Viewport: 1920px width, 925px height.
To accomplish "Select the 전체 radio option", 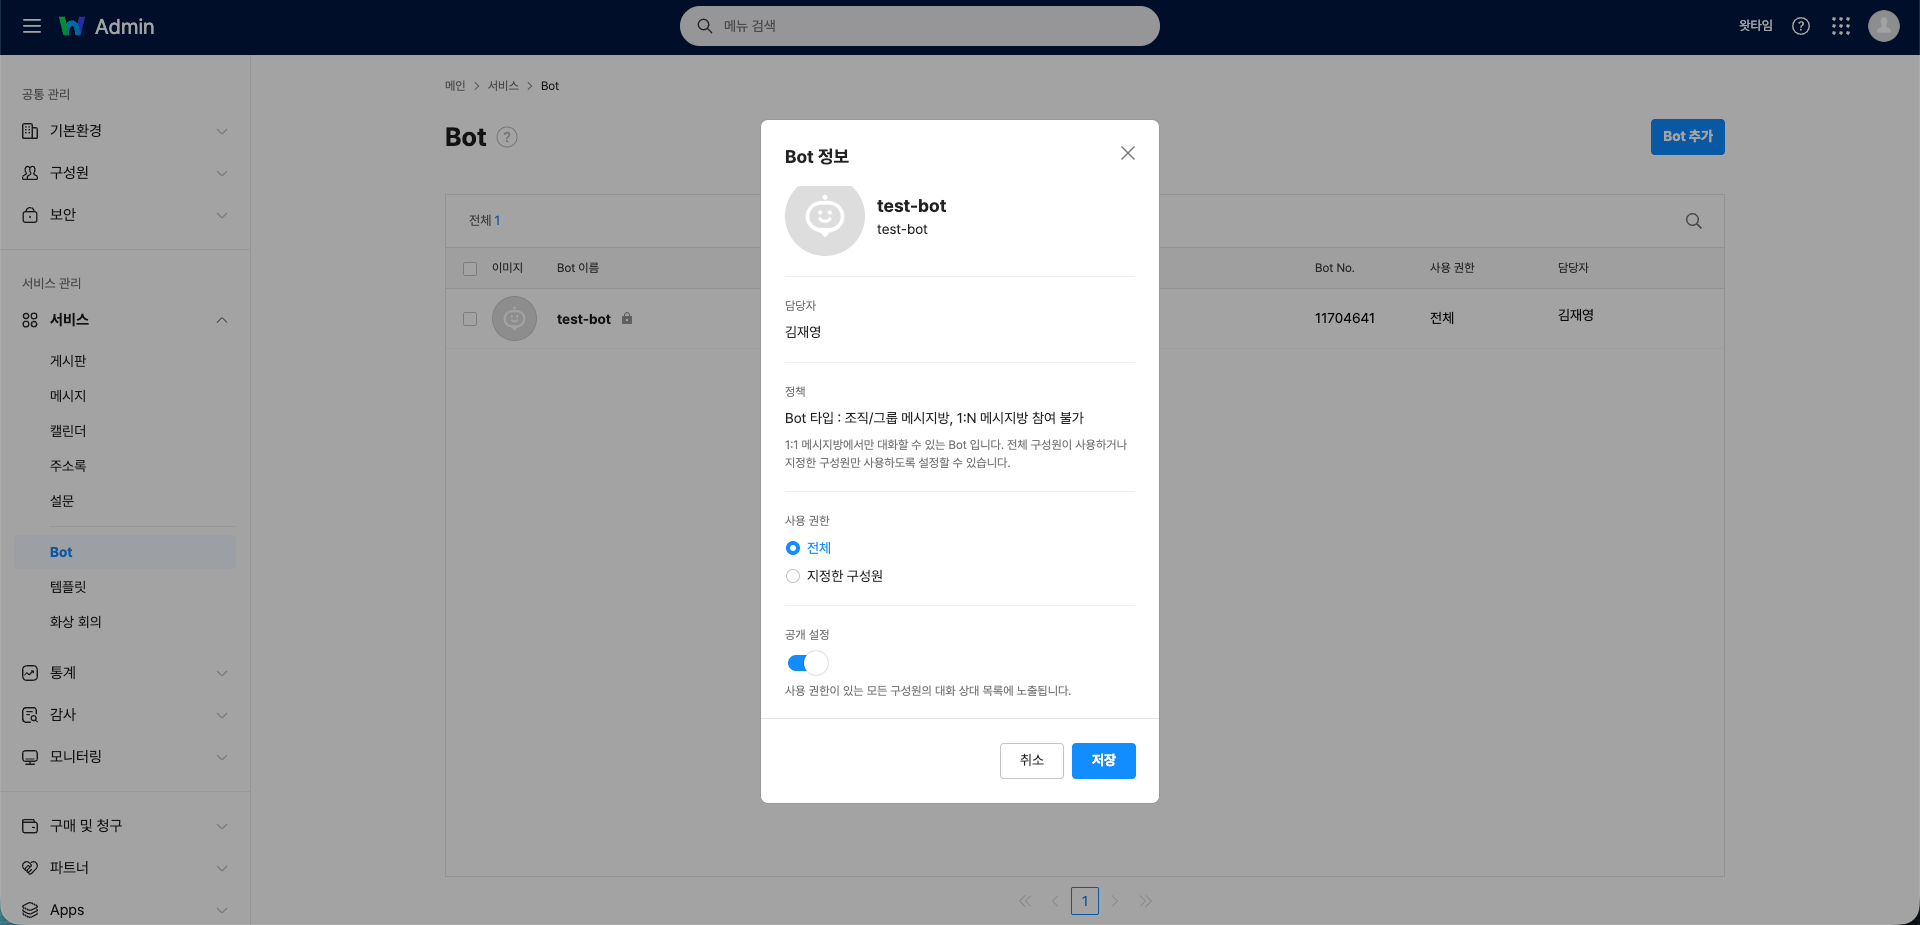I will pos(793,548).
